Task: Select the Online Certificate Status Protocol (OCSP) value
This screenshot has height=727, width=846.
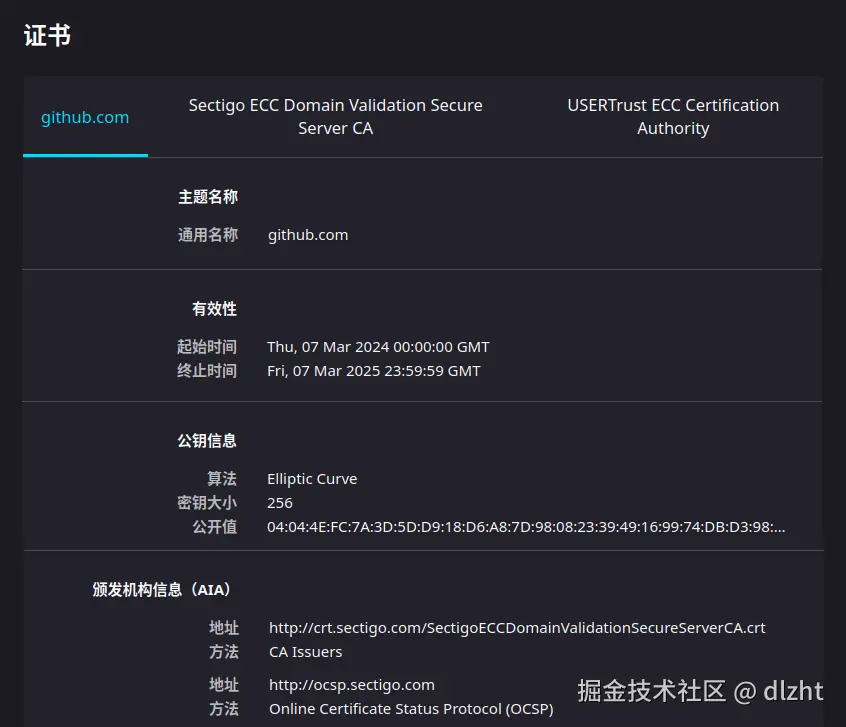Action: [411, 709]
